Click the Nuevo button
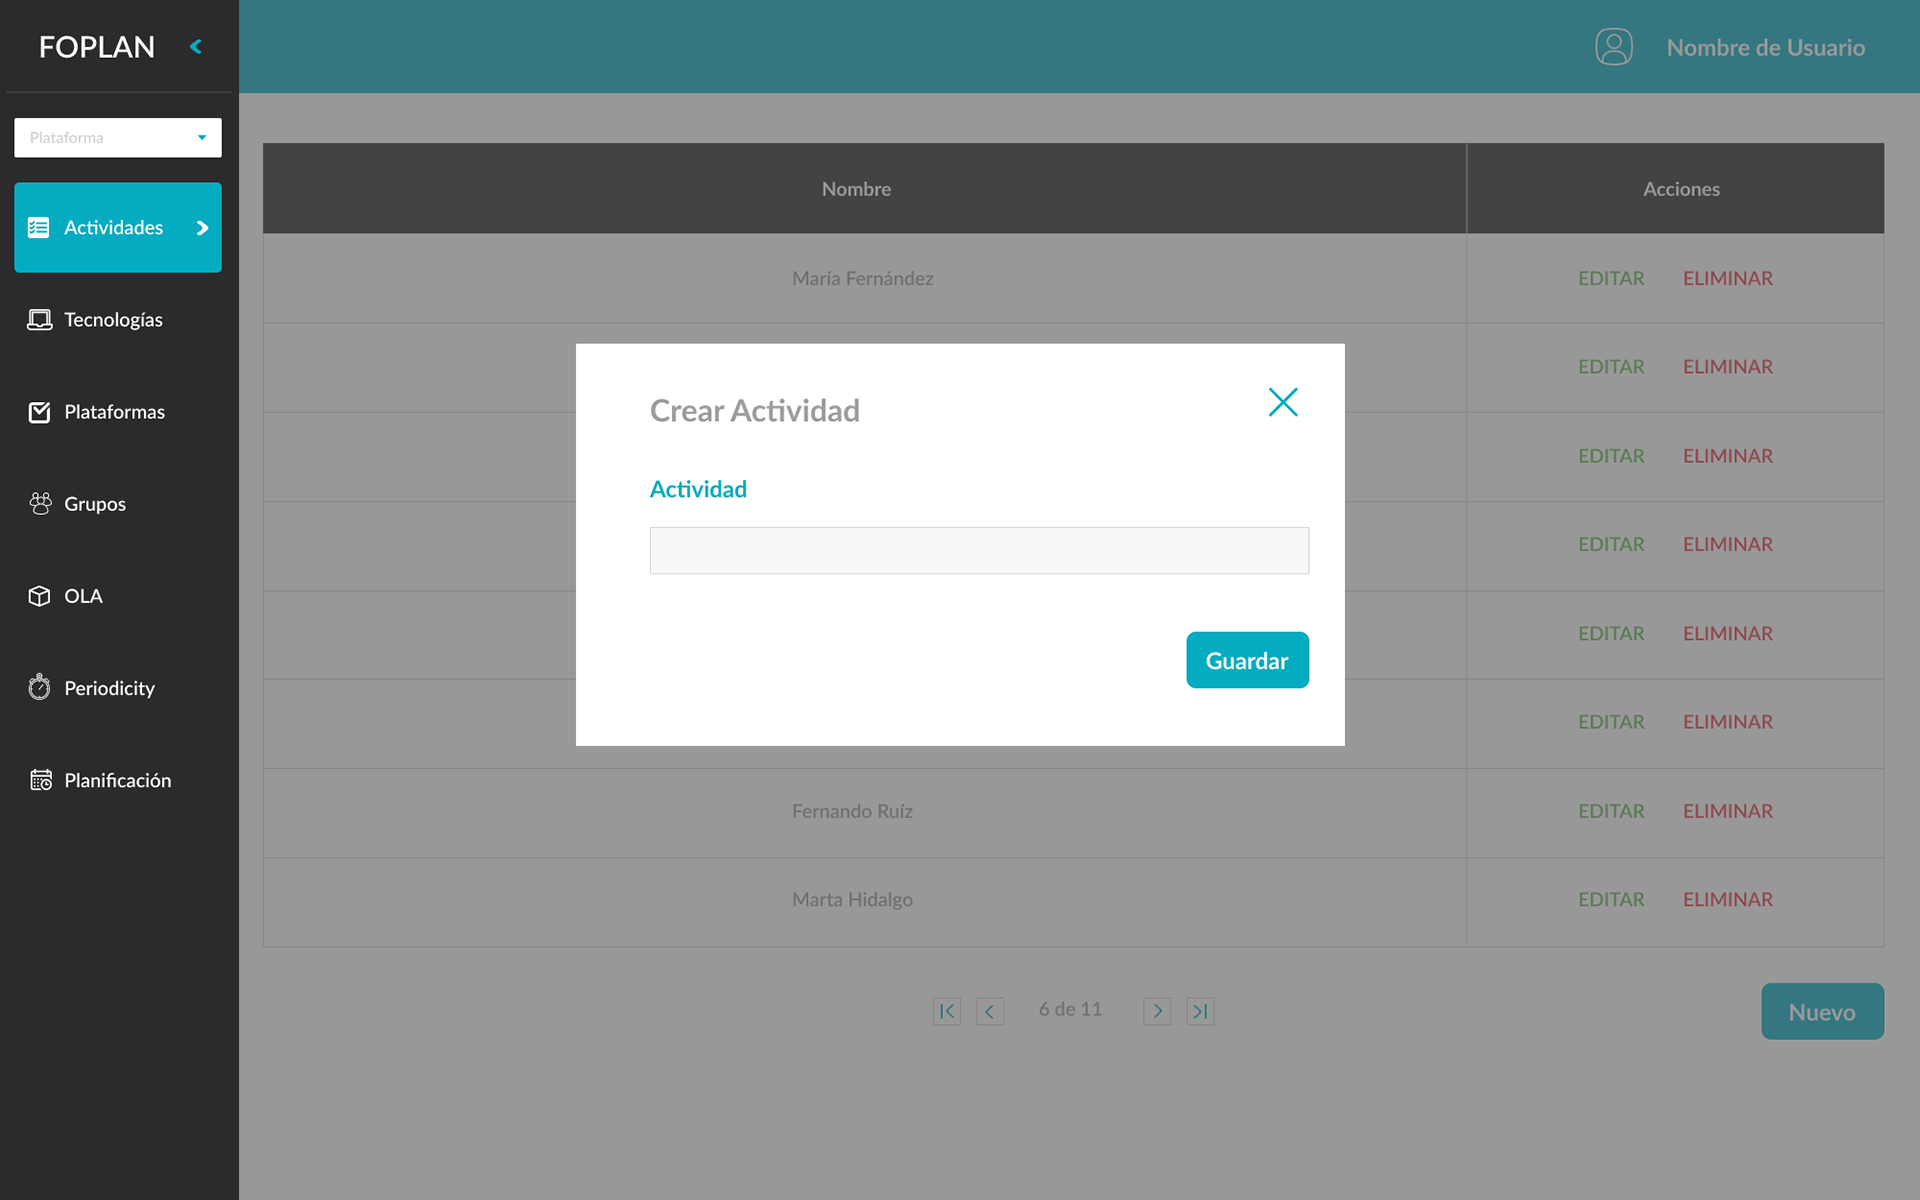This screenshot has width=1920, height=1200. (1822, 1012)
